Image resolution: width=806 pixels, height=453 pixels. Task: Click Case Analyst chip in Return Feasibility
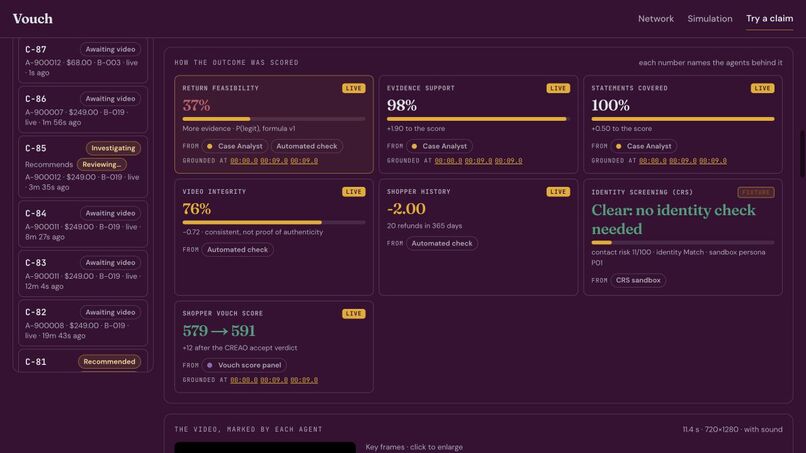[234, 146]
